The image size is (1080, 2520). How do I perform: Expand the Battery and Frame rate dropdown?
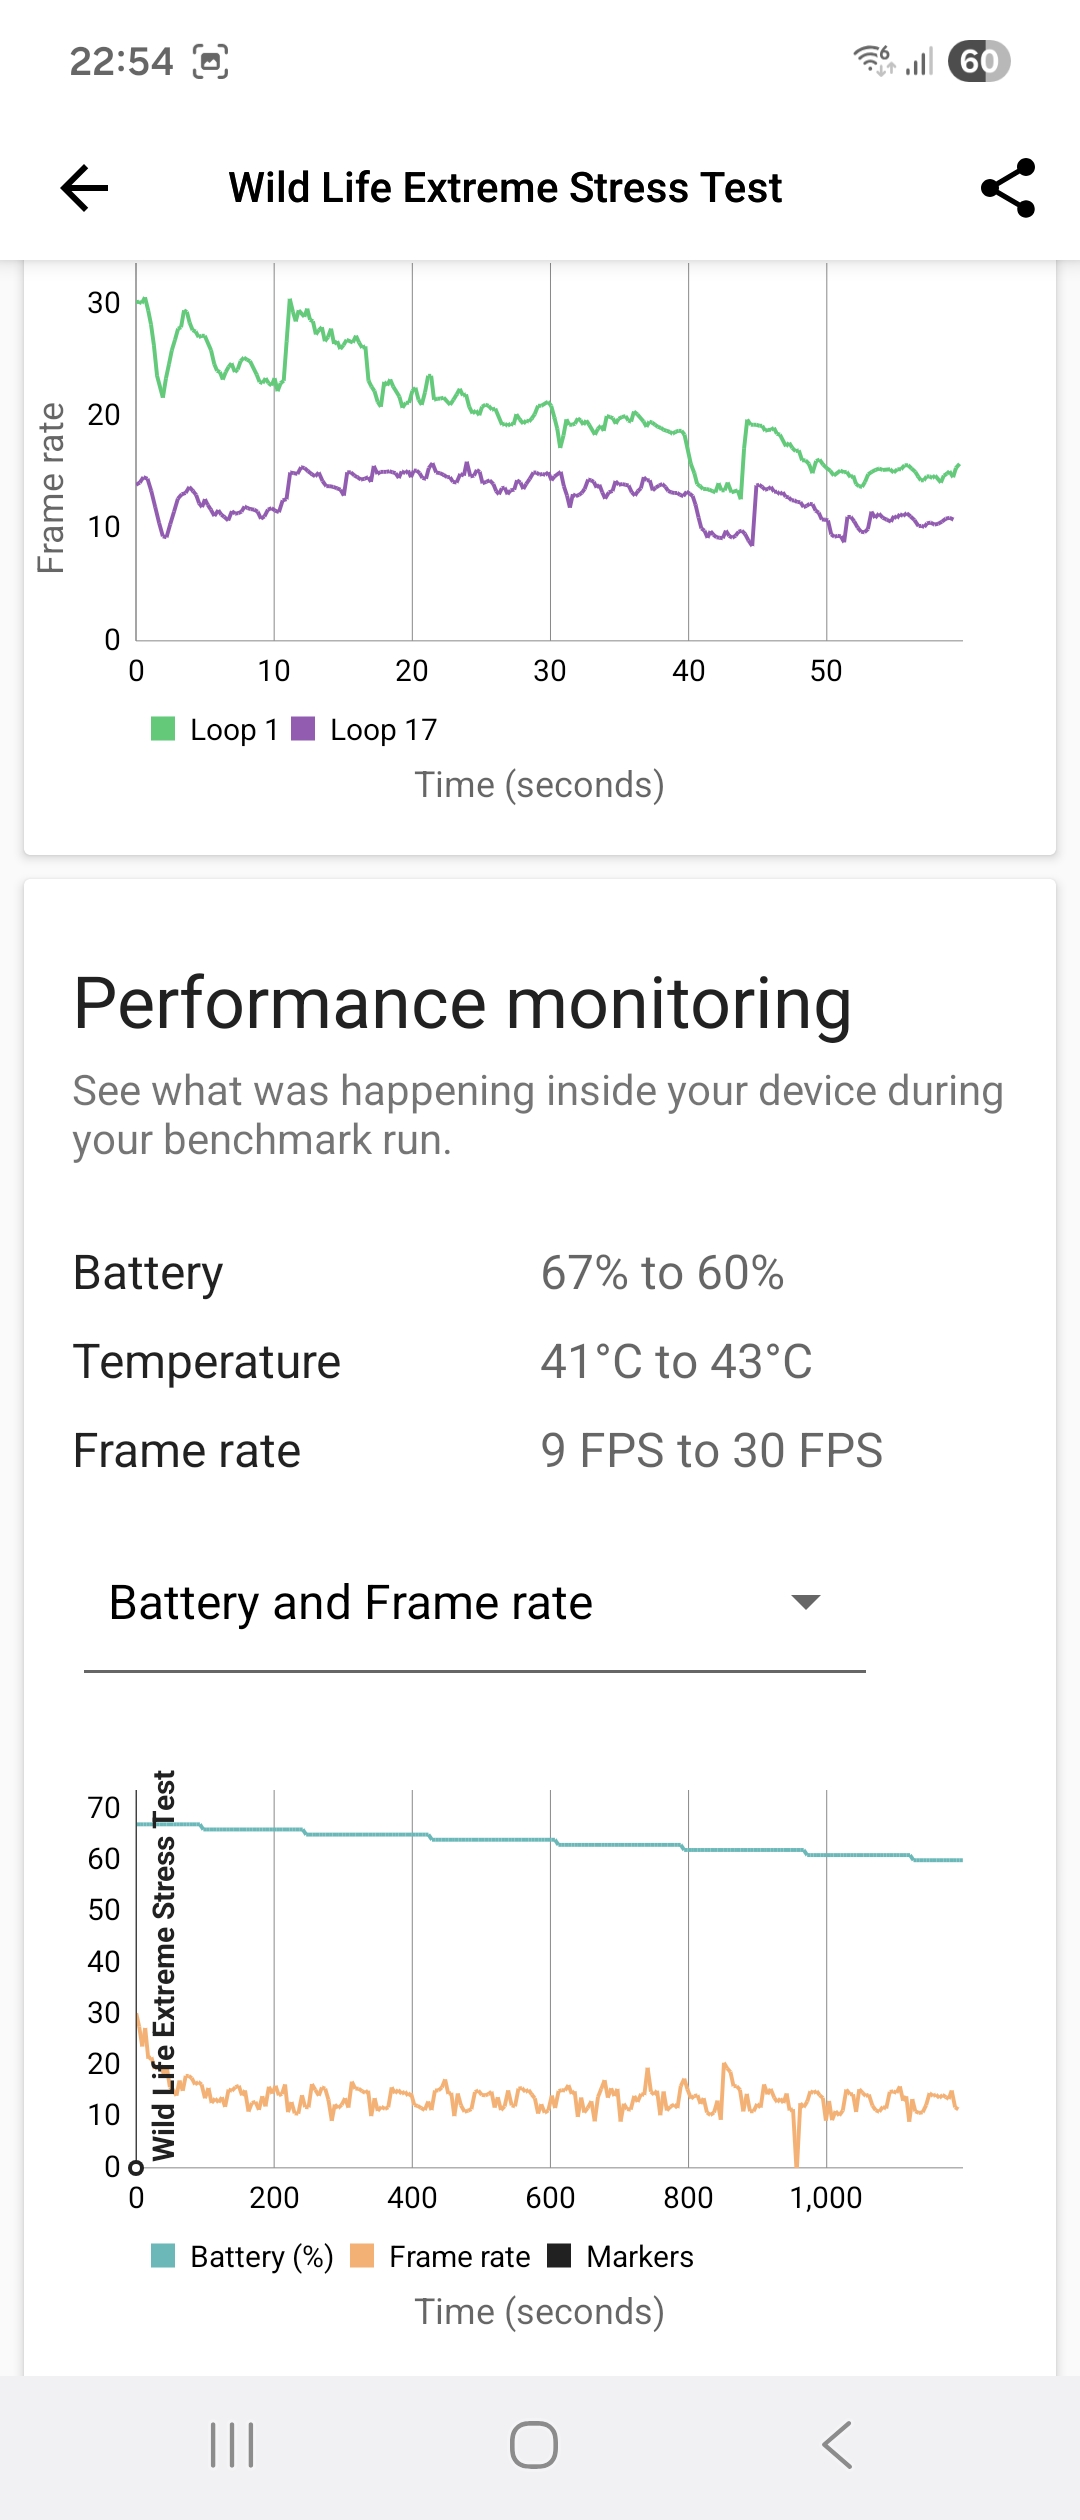point(475,1603)
